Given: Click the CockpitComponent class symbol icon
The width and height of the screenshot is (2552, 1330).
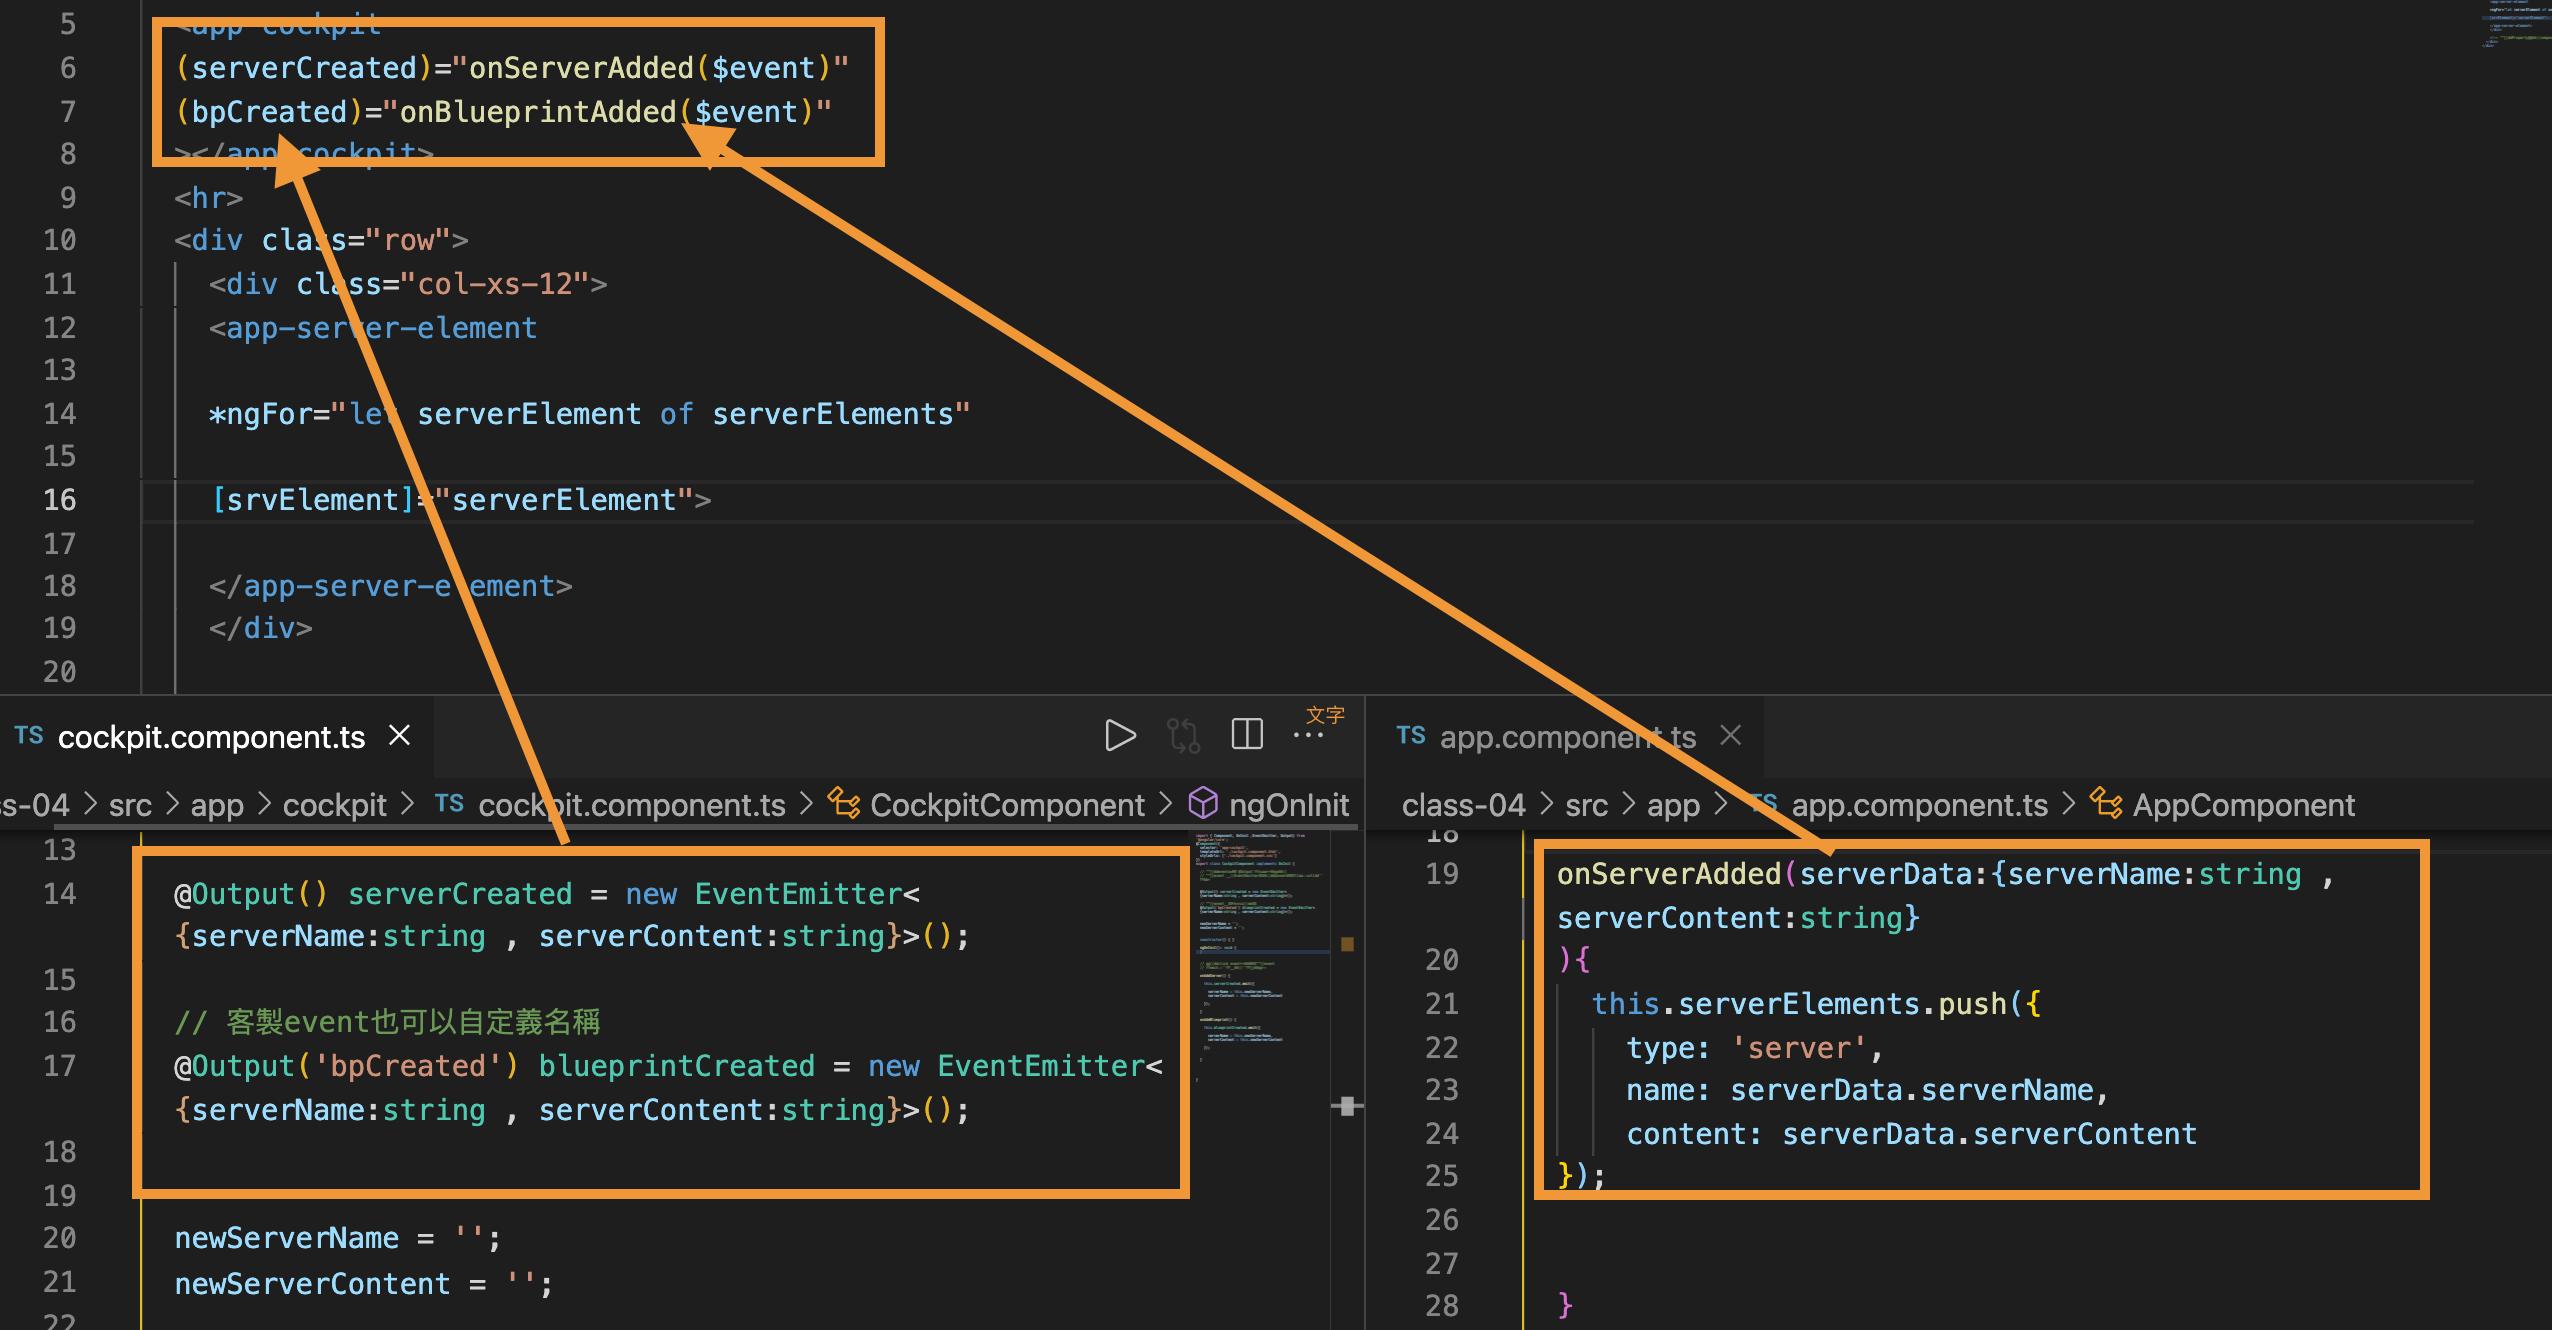Looking at the screenshot, I should tap(843, 804).
